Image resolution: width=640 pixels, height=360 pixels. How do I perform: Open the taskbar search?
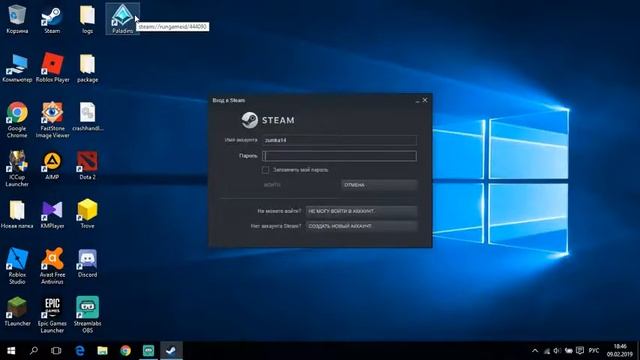34,351
